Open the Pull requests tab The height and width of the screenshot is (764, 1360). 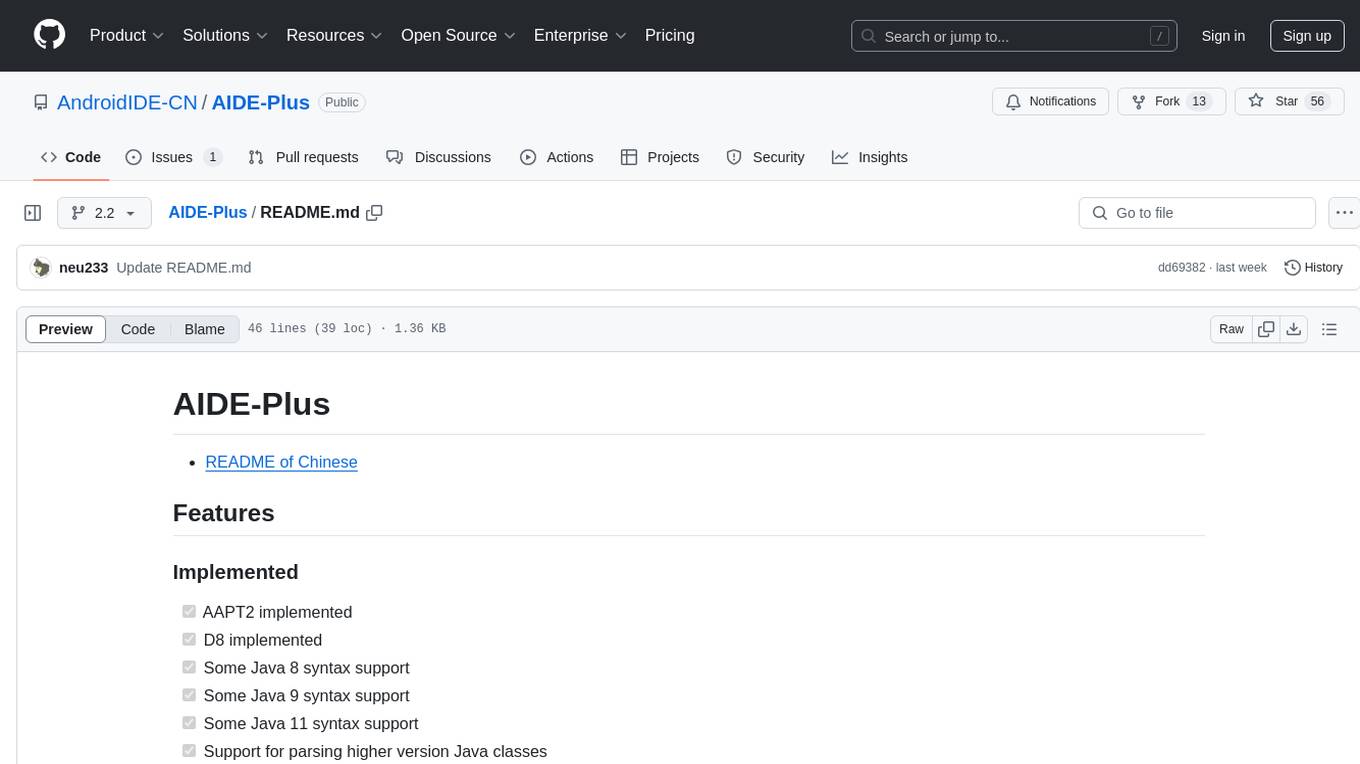(x=303, y=157)
